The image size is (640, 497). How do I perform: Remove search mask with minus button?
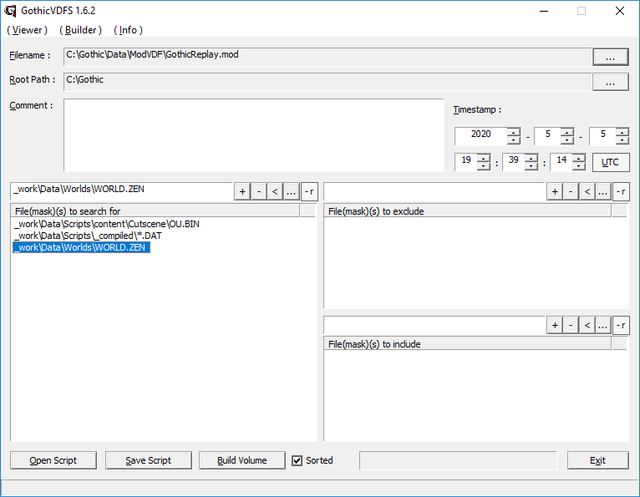(259, 191)
